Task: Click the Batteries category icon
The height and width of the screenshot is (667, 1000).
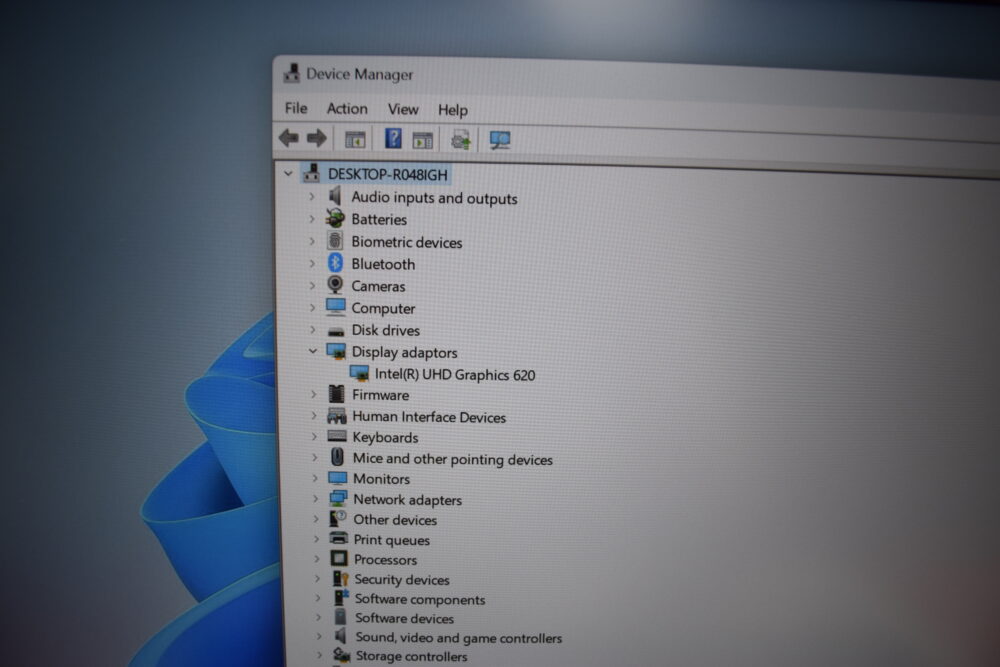Action: pyautogui.click(x=335, y=218)
